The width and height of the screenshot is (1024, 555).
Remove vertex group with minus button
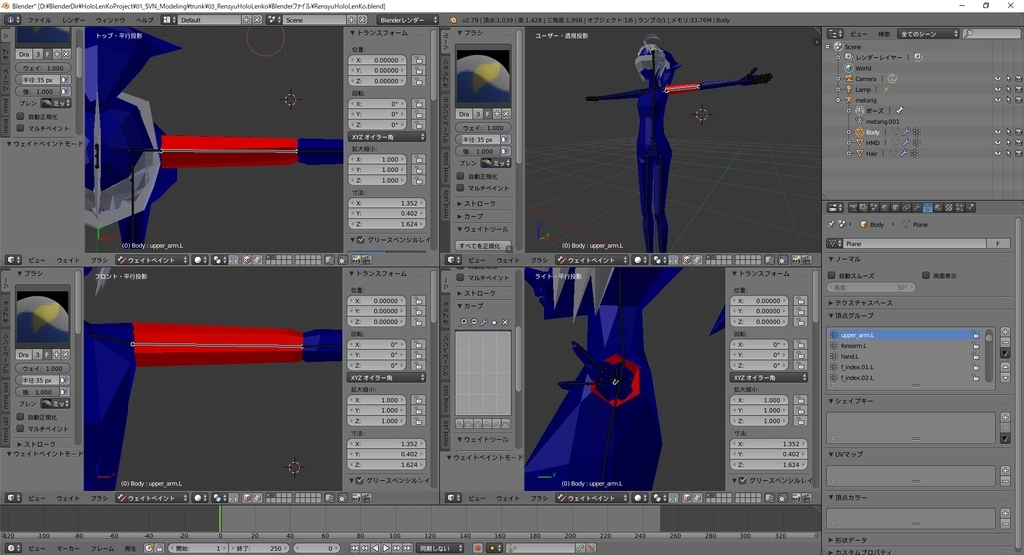pos(1006,342)
